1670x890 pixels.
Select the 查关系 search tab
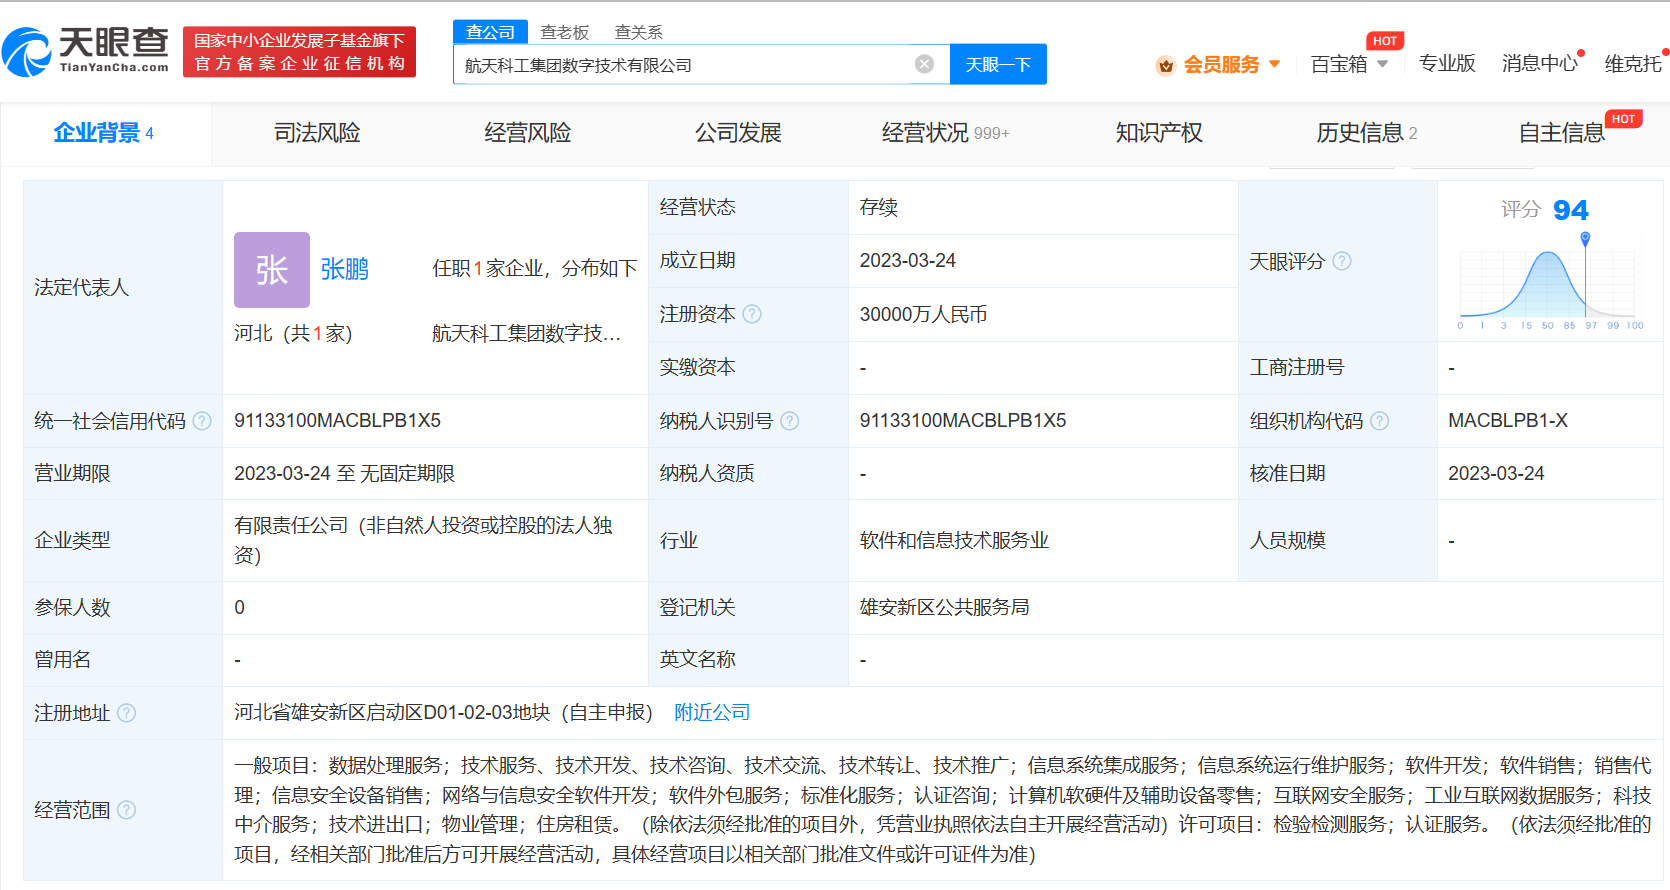638,32
